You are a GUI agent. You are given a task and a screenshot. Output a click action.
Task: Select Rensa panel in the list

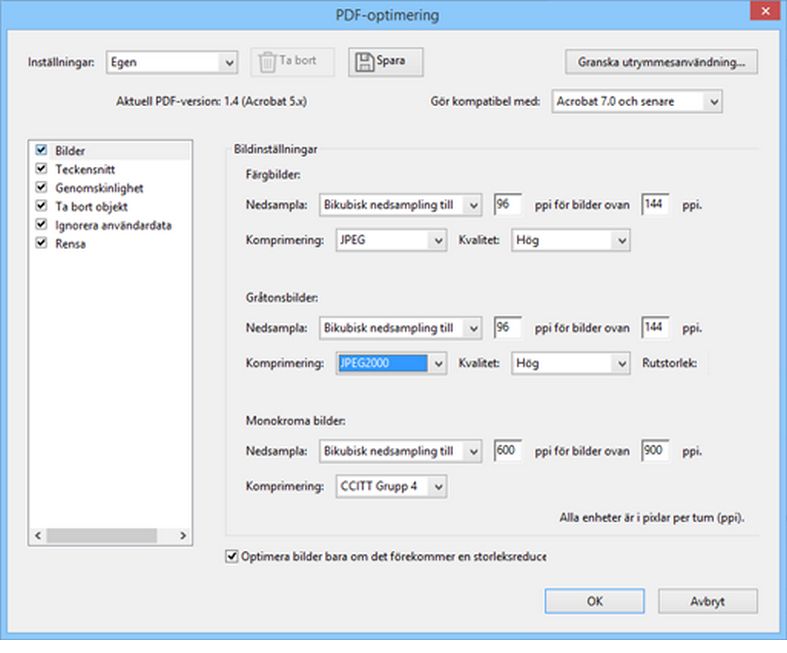[x=70, y=243]
